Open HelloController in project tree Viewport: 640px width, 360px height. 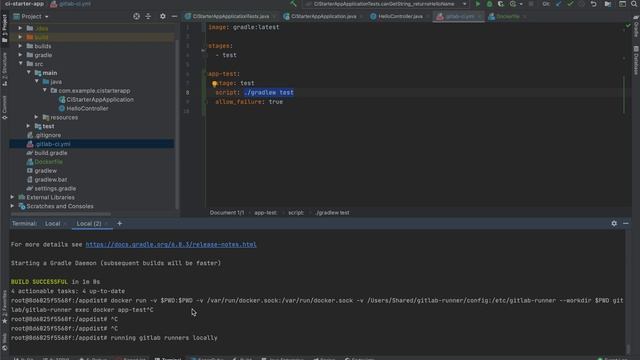tap(87, 109)
